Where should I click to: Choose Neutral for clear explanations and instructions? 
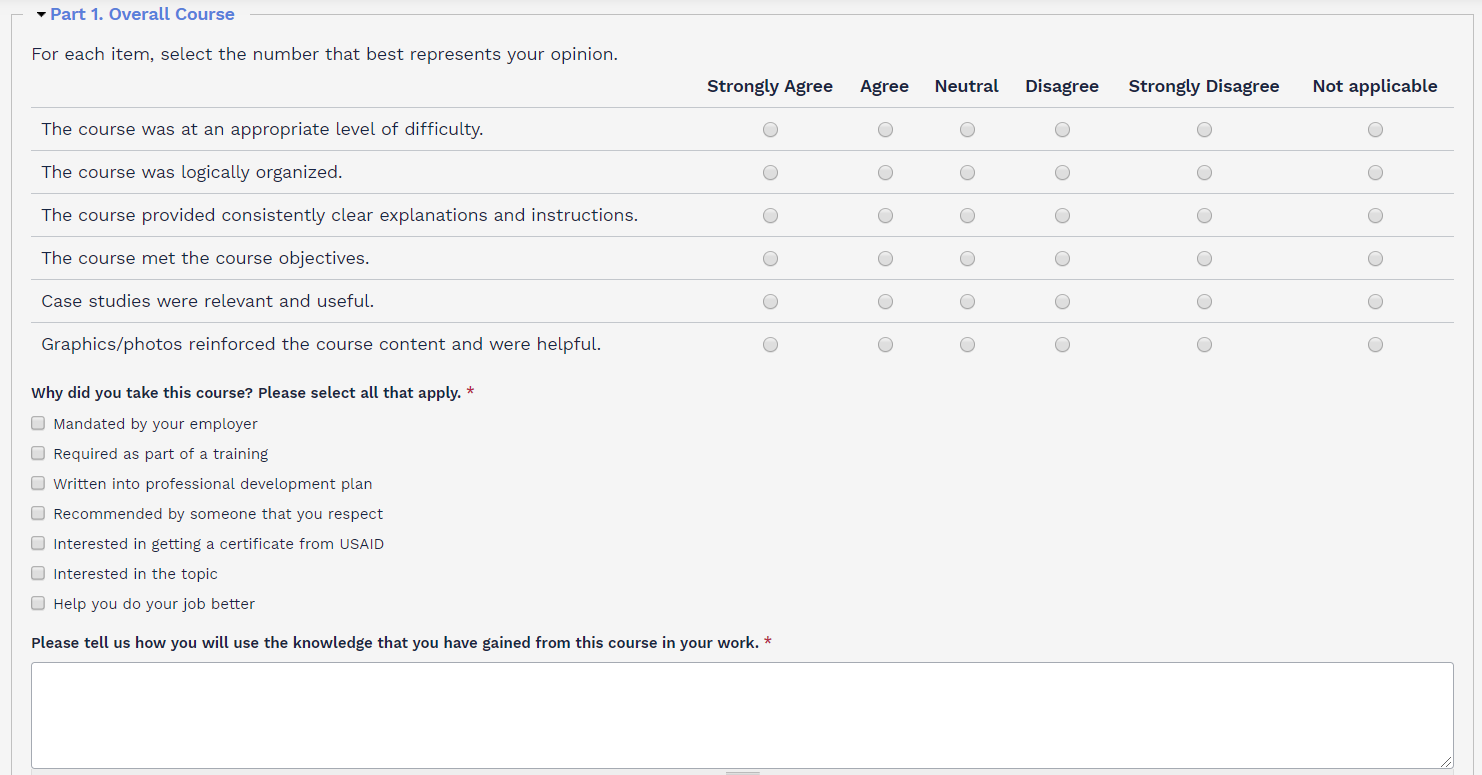[x=967, y=216]
